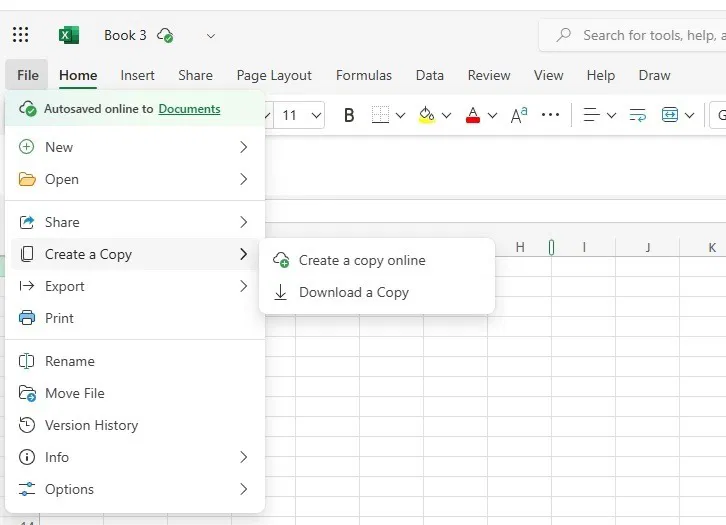726x525 pixels.
Task: Expand the merge options arrow
Action: [x=689, y=115]
